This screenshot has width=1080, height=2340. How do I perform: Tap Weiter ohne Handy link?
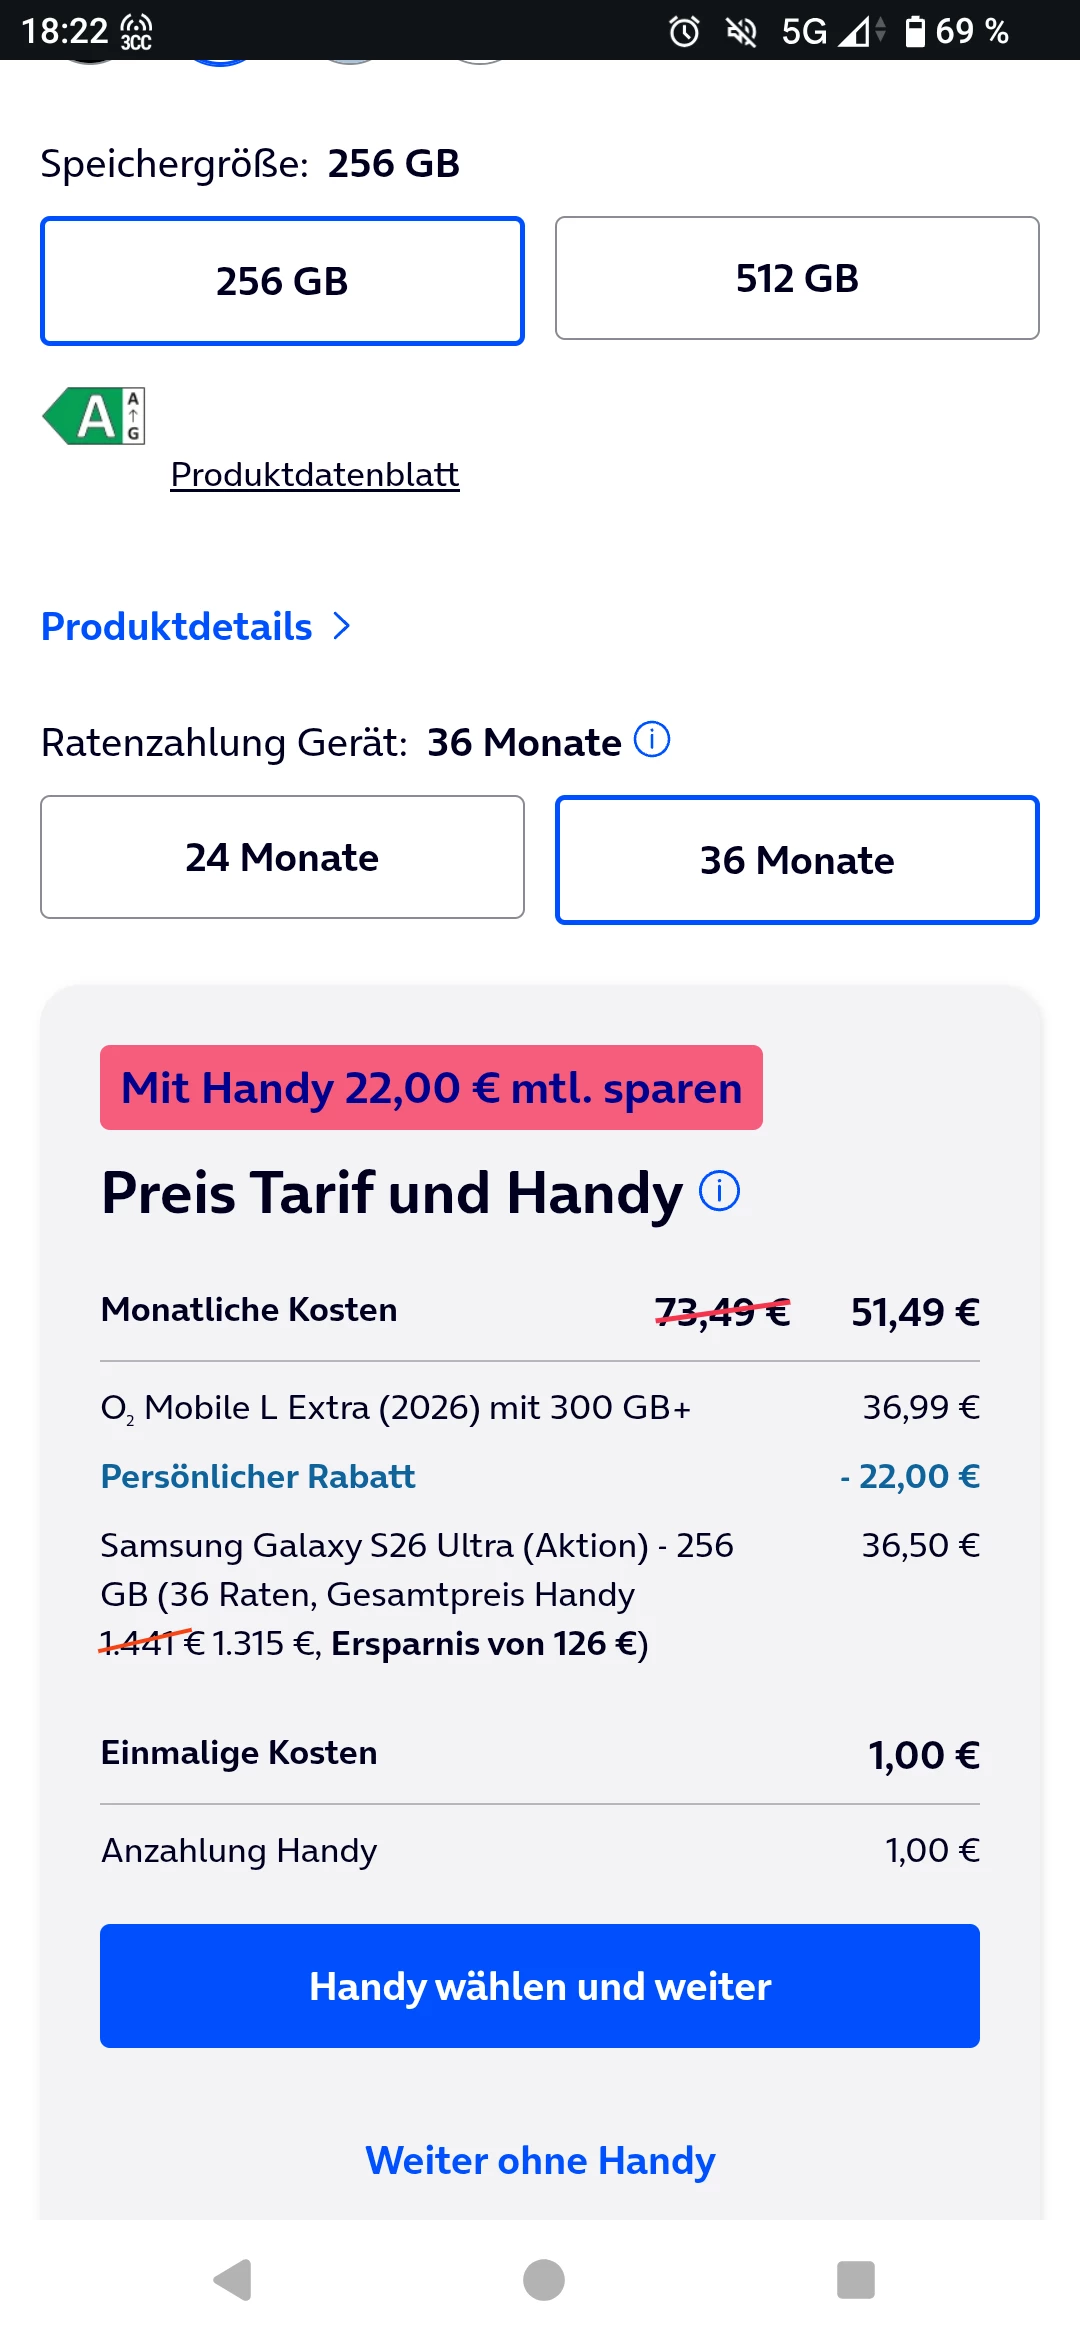pos(540,2160)
